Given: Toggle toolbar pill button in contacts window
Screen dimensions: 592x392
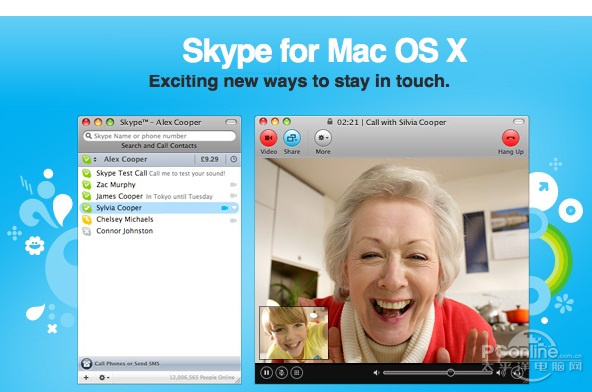Looking at the screenshot, I should tap(231, 122).
